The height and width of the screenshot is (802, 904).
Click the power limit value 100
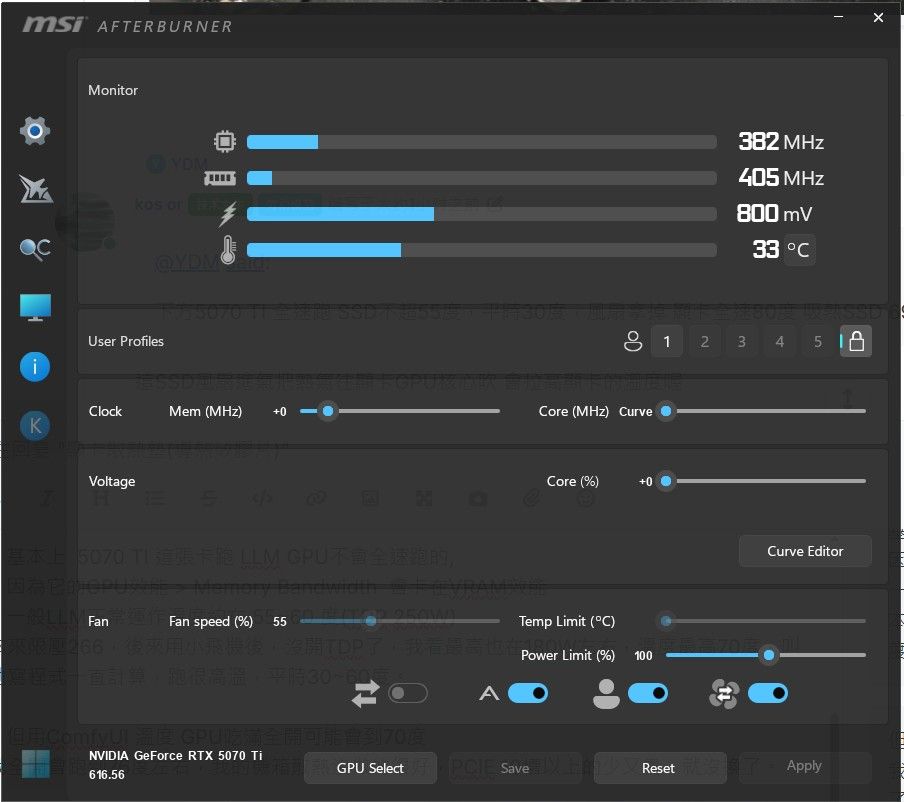[x=643, y=656]
